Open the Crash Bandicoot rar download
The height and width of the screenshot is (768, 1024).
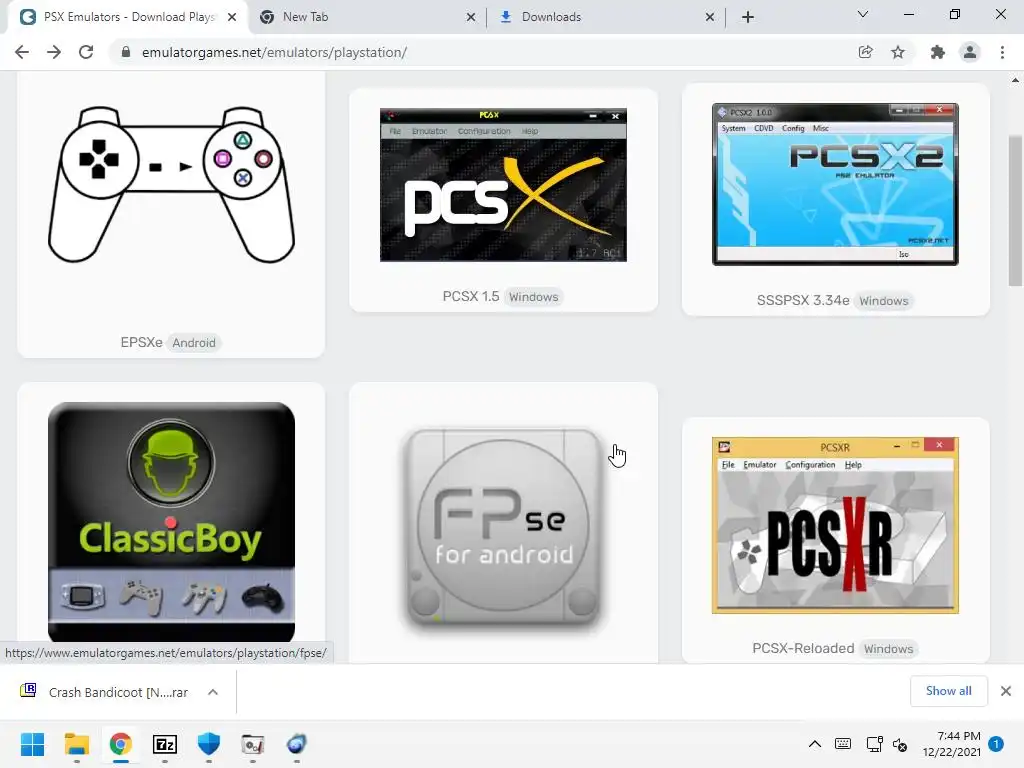tap(106, 692)
